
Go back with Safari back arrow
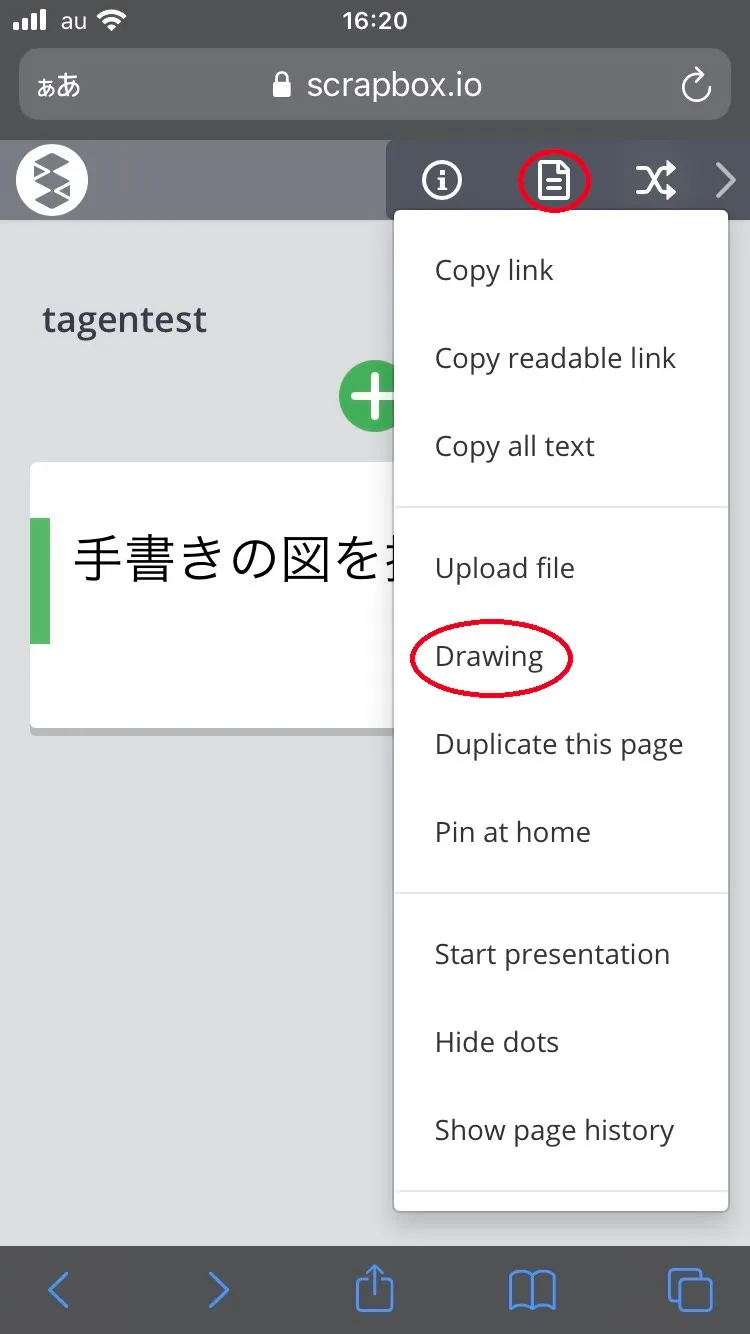[x=59, y=1290]
